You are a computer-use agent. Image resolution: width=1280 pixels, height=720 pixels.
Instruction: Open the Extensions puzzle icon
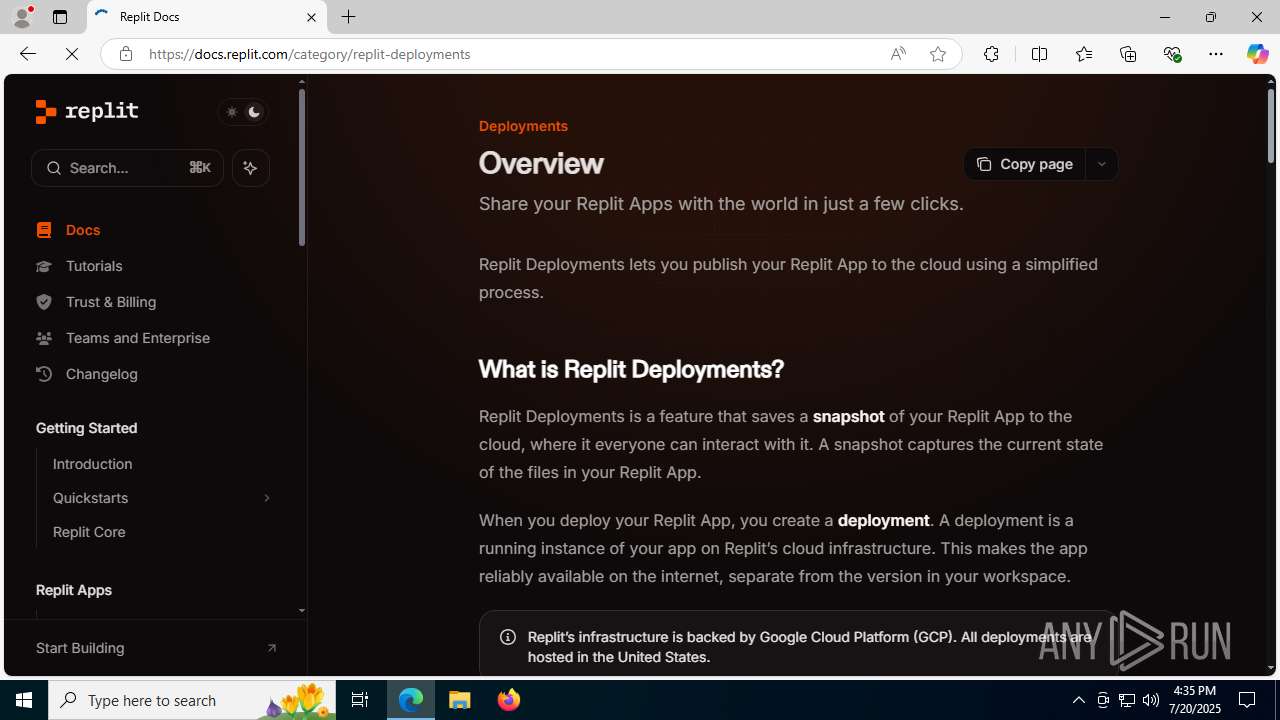point(991,54)
